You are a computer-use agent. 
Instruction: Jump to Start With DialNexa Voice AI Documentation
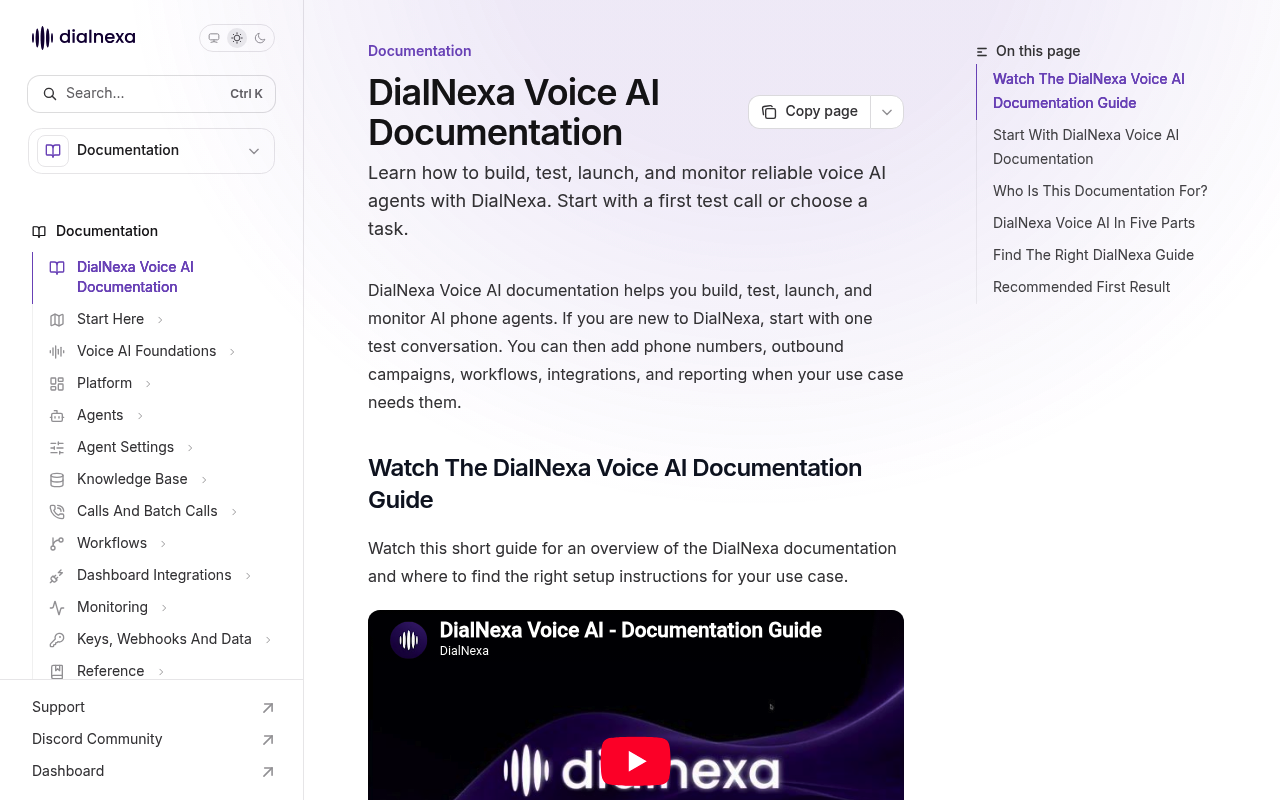(x=1086, y=147)
